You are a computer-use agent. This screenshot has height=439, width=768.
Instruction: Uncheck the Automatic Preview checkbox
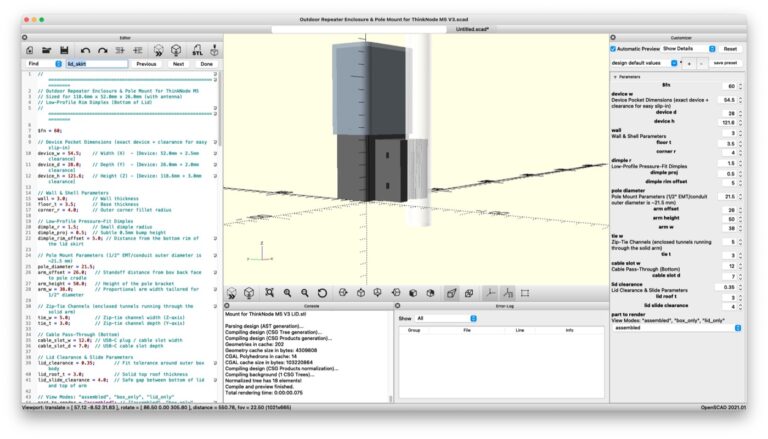tap(613, 49)
